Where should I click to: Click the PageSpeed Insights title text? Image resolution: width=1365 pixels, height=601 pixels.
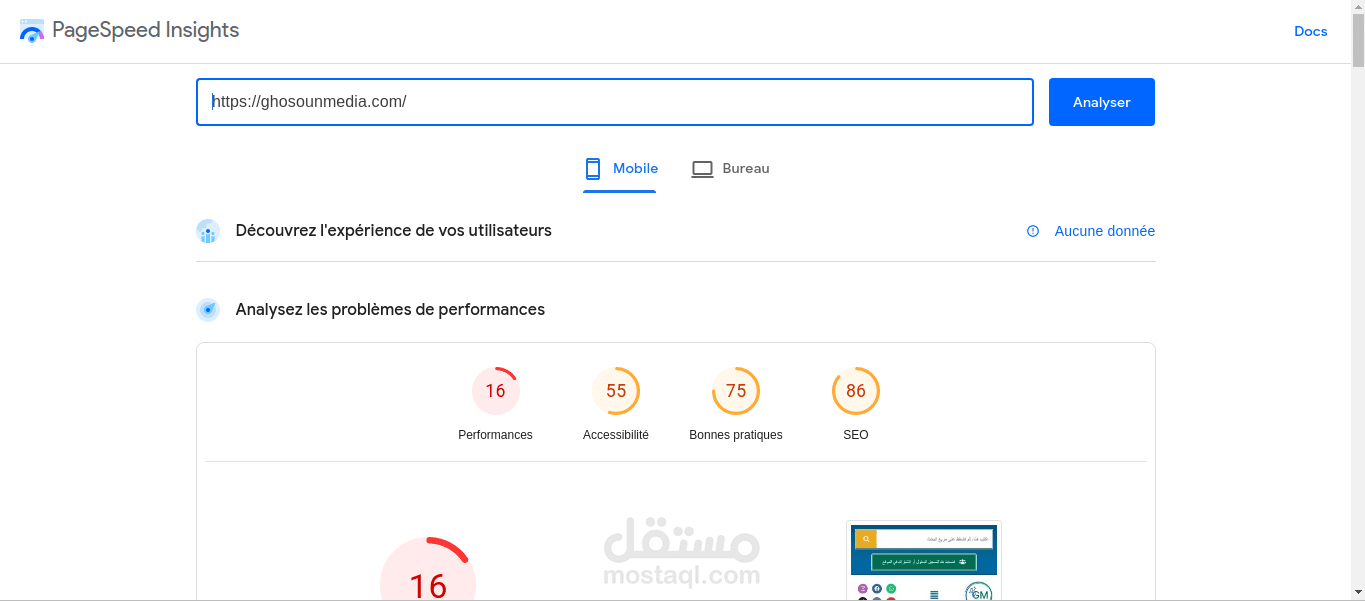(146, 30)
